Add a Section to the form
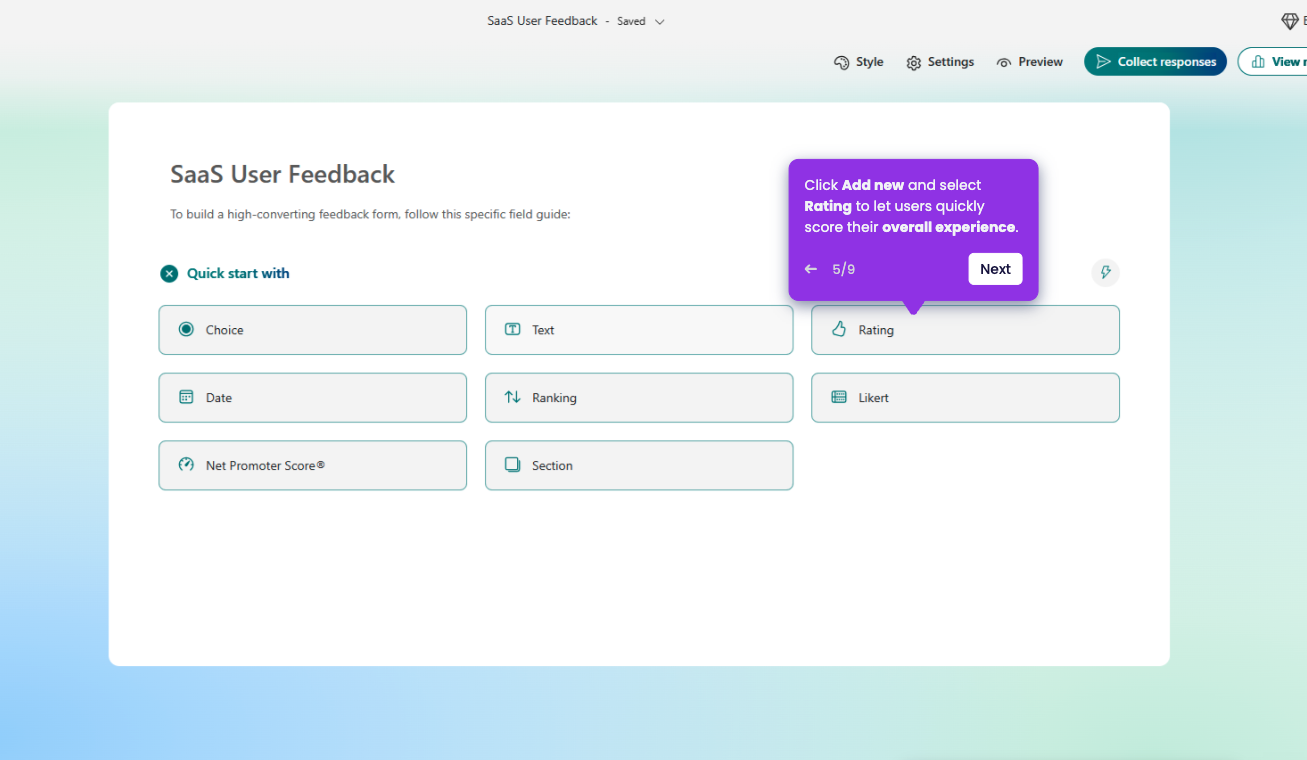1307x760 pixels. click(639, 465)
